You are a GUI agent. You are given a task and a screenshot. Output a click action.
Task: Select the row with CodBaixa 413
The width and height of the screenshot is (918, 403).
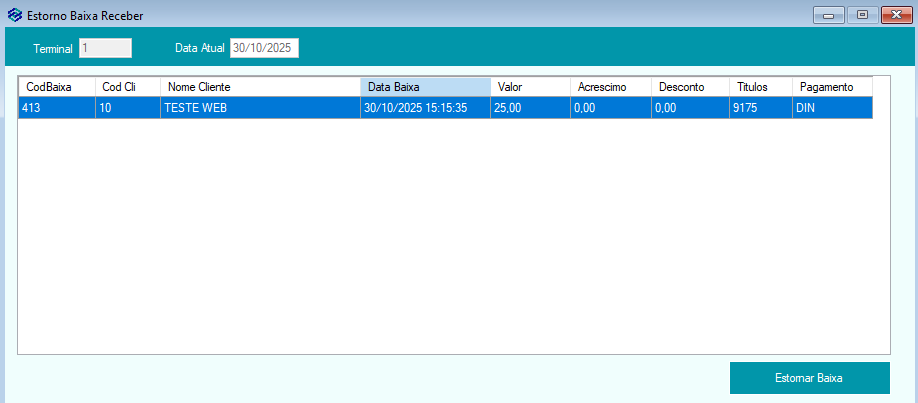point(56,108)
